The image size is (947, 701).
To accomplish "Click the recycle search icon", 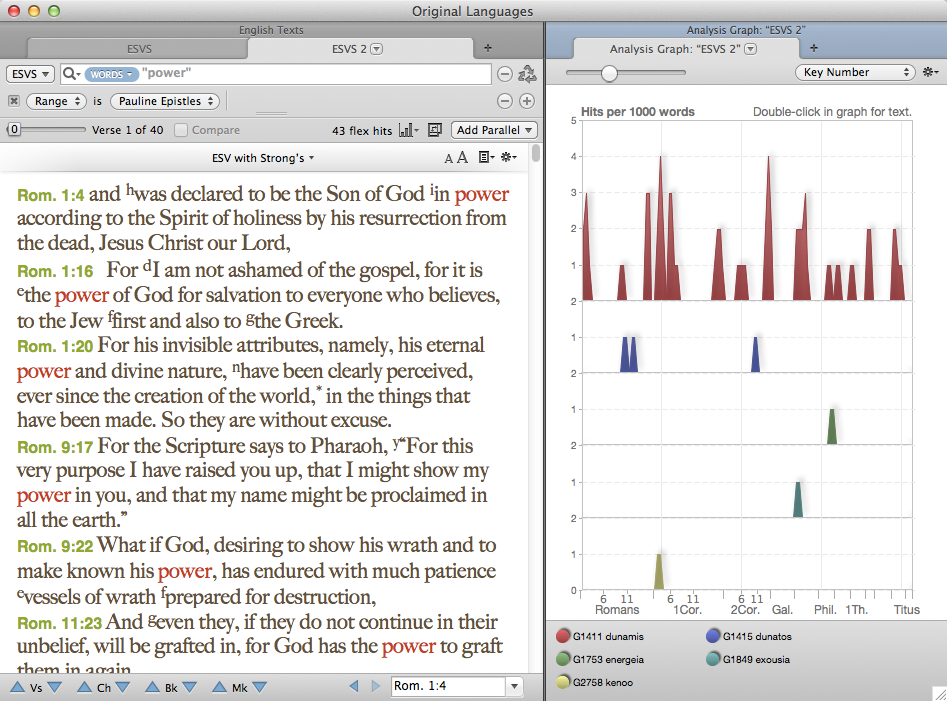I will coord(527,74).
